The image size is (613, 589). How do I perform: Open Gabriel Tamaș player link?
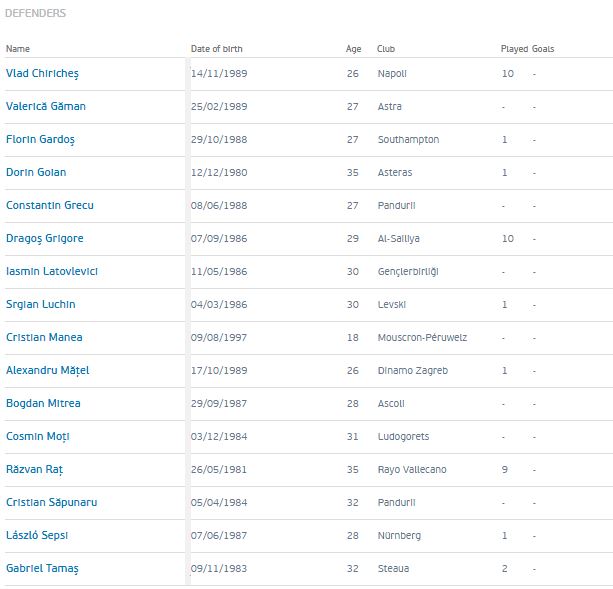tap(42, 568)
